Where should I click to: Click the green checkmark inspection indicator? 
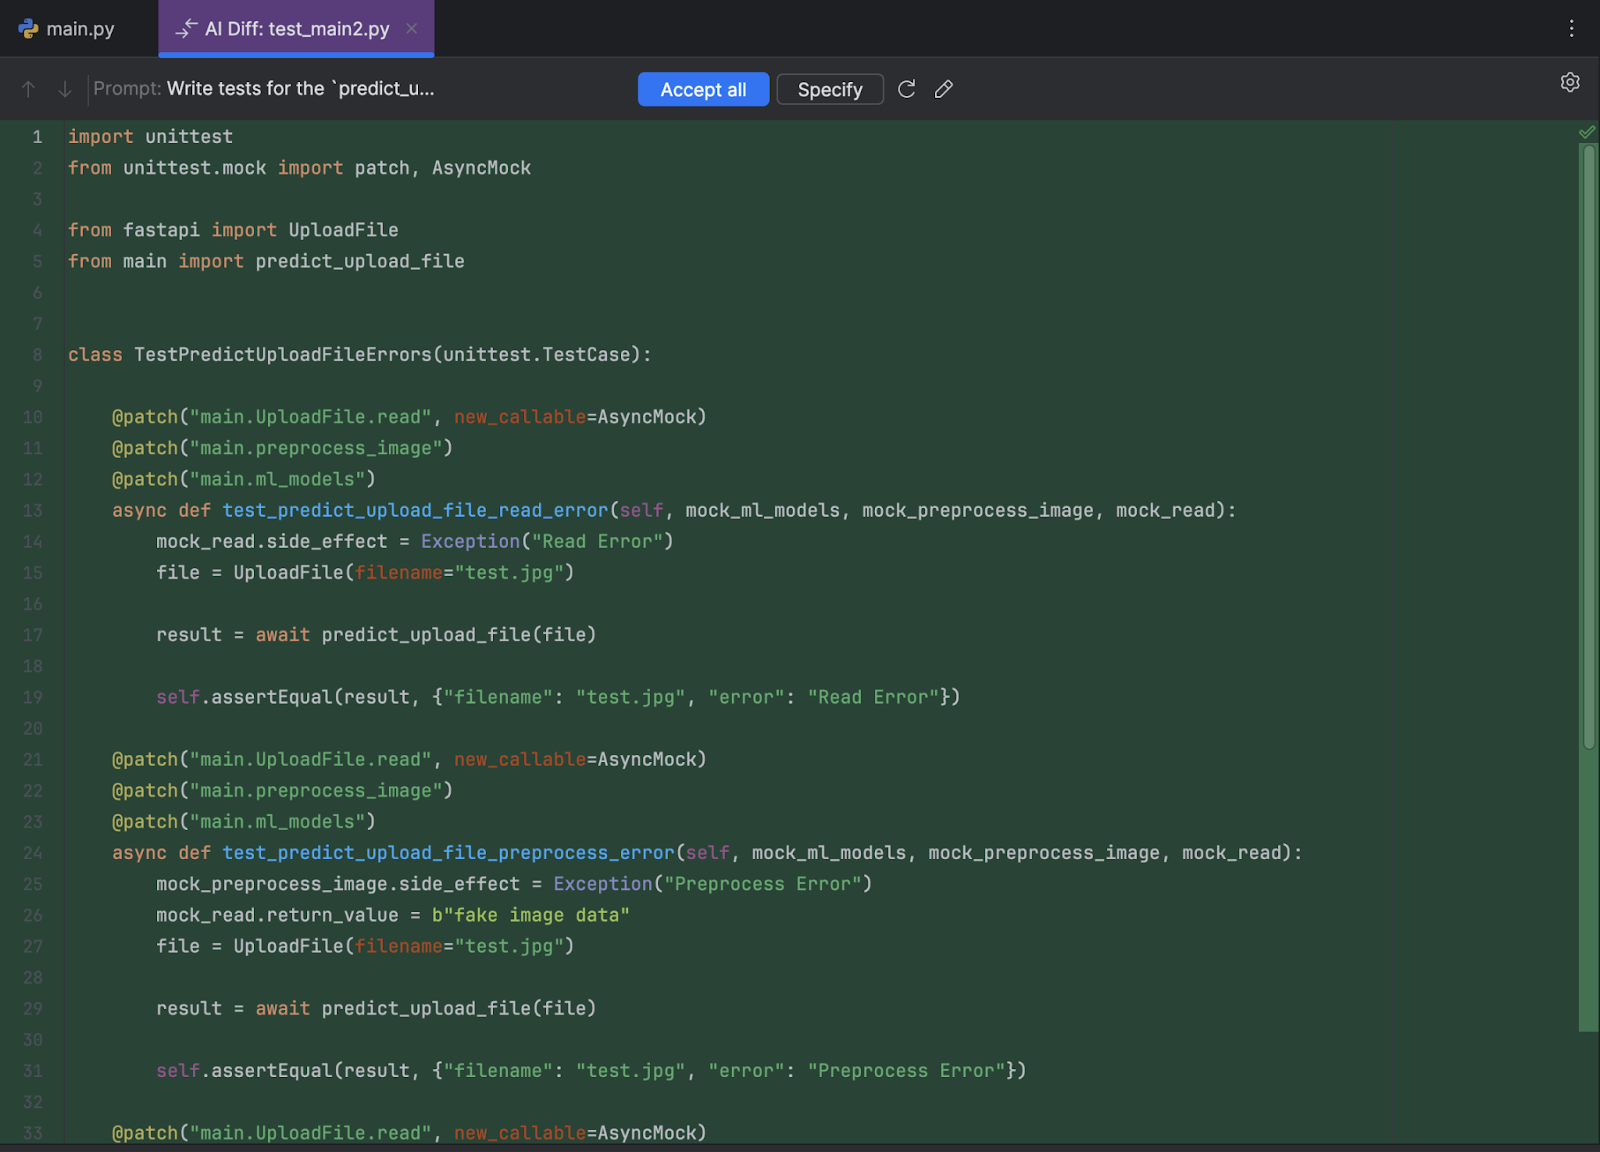click(1587, 132)
